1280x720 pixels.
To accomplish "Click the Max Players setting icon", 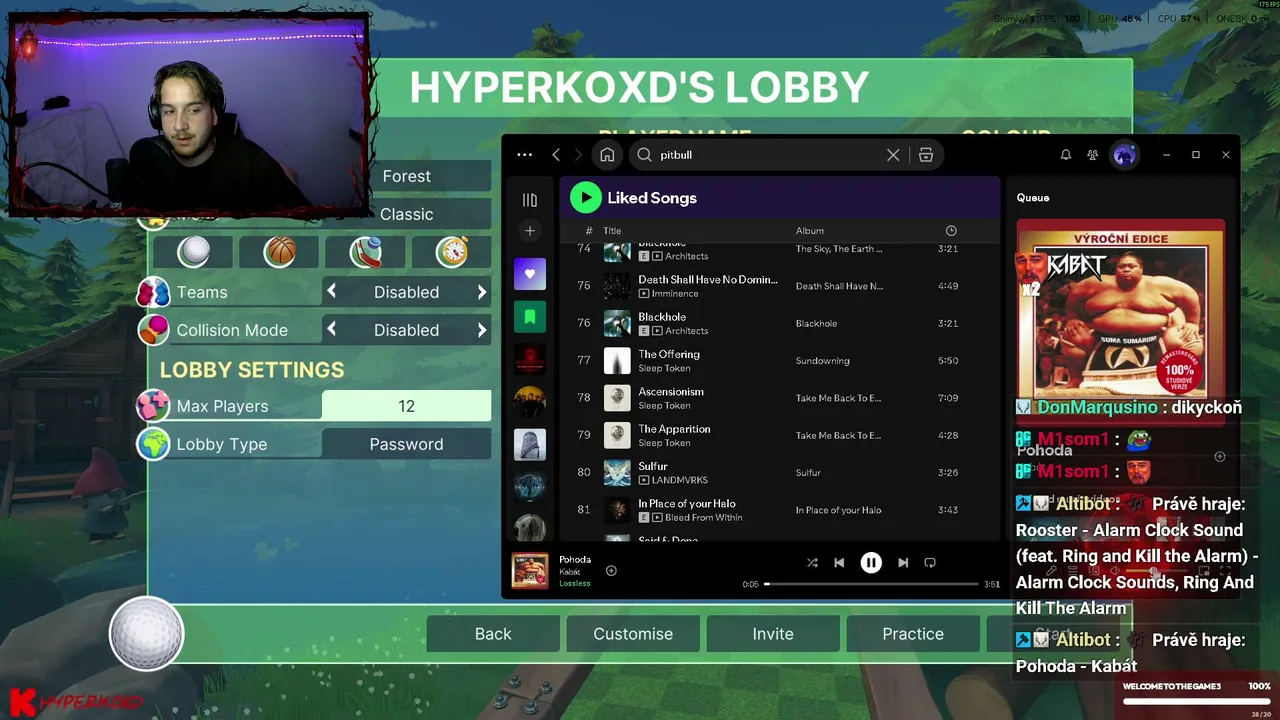I will pyautogui.click(x=153, y=406).
